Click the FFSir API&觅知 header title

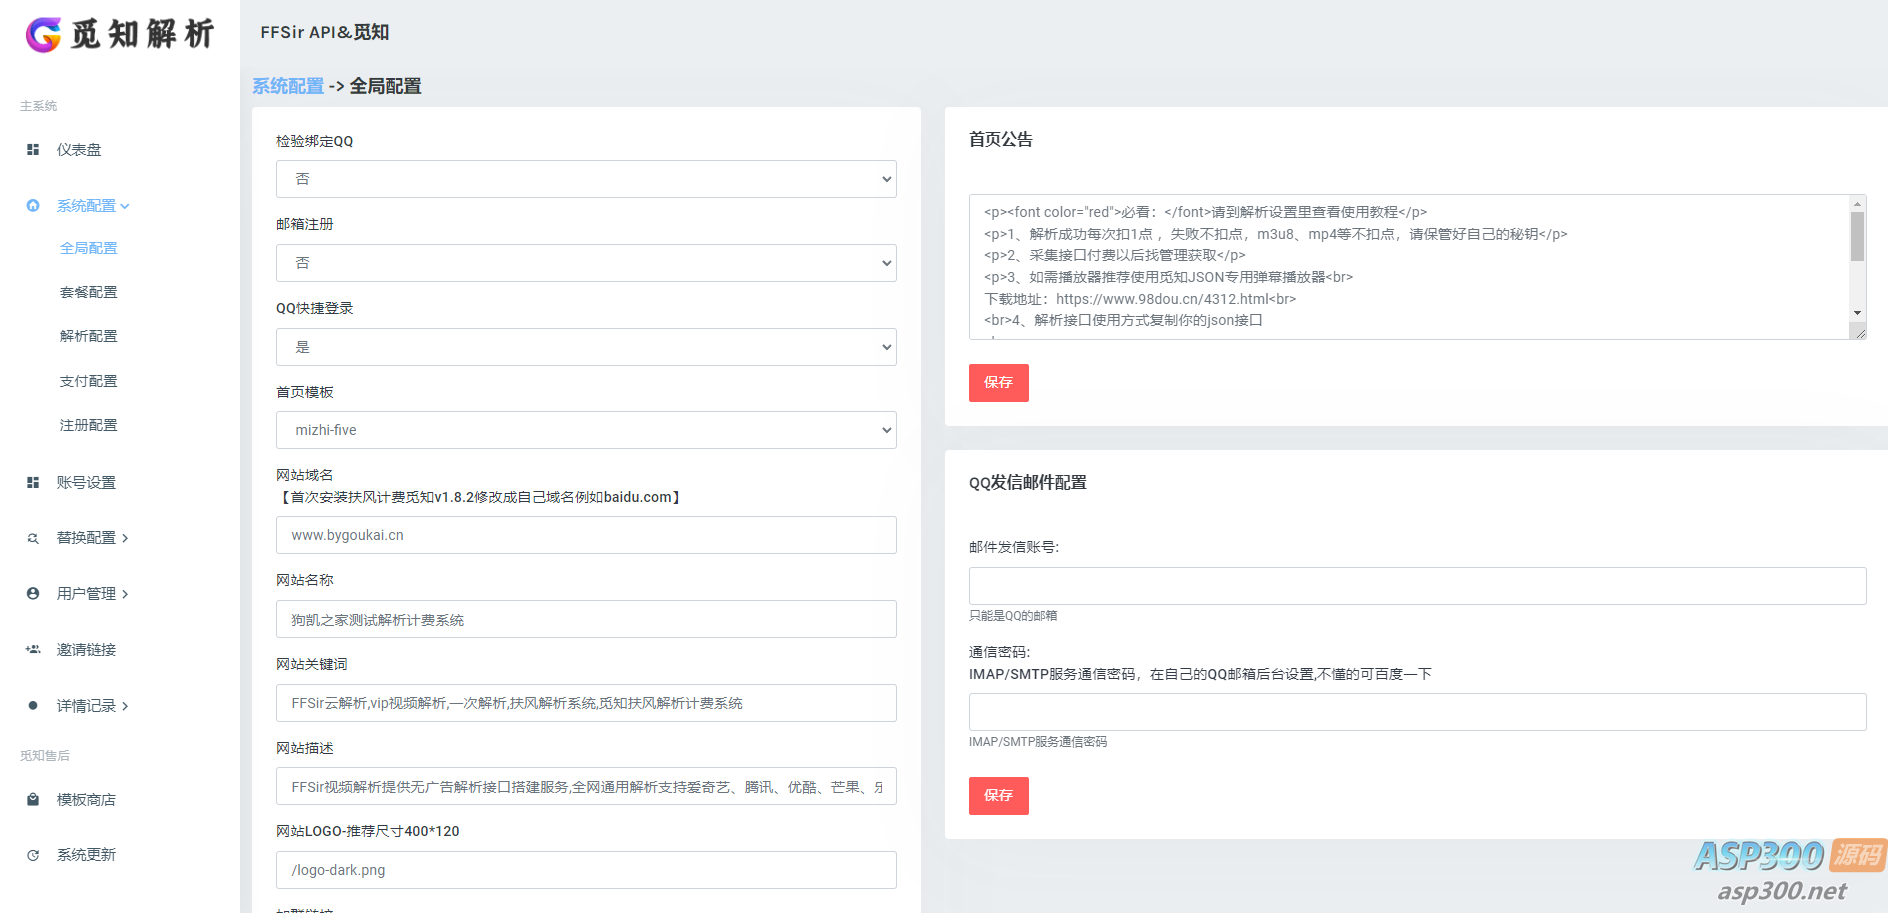[325, 32]
